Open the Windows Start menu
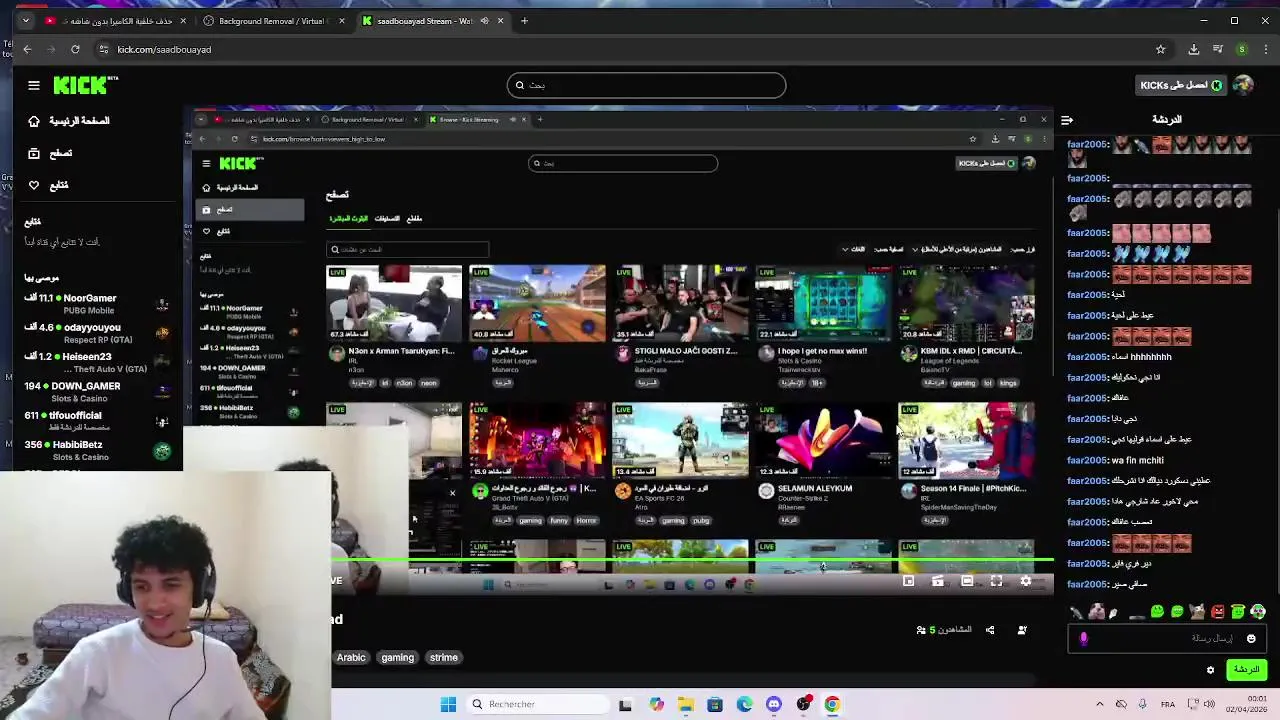Image resolution: width=1280 pixels, height=720 pixels. (x=448, y=705)
